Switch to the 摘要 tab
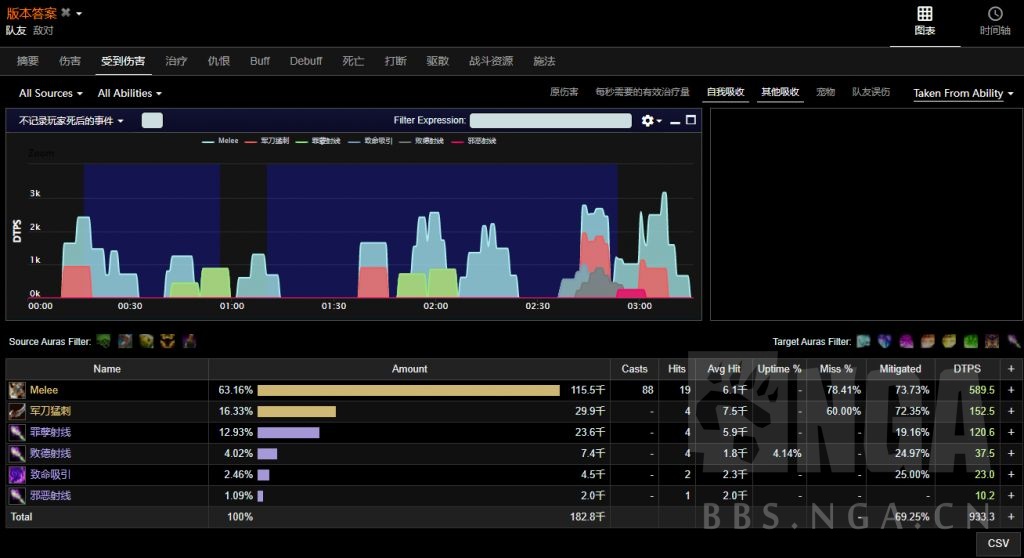The width and height of the screenshot is (1024, 558). (x=27, y=61)
